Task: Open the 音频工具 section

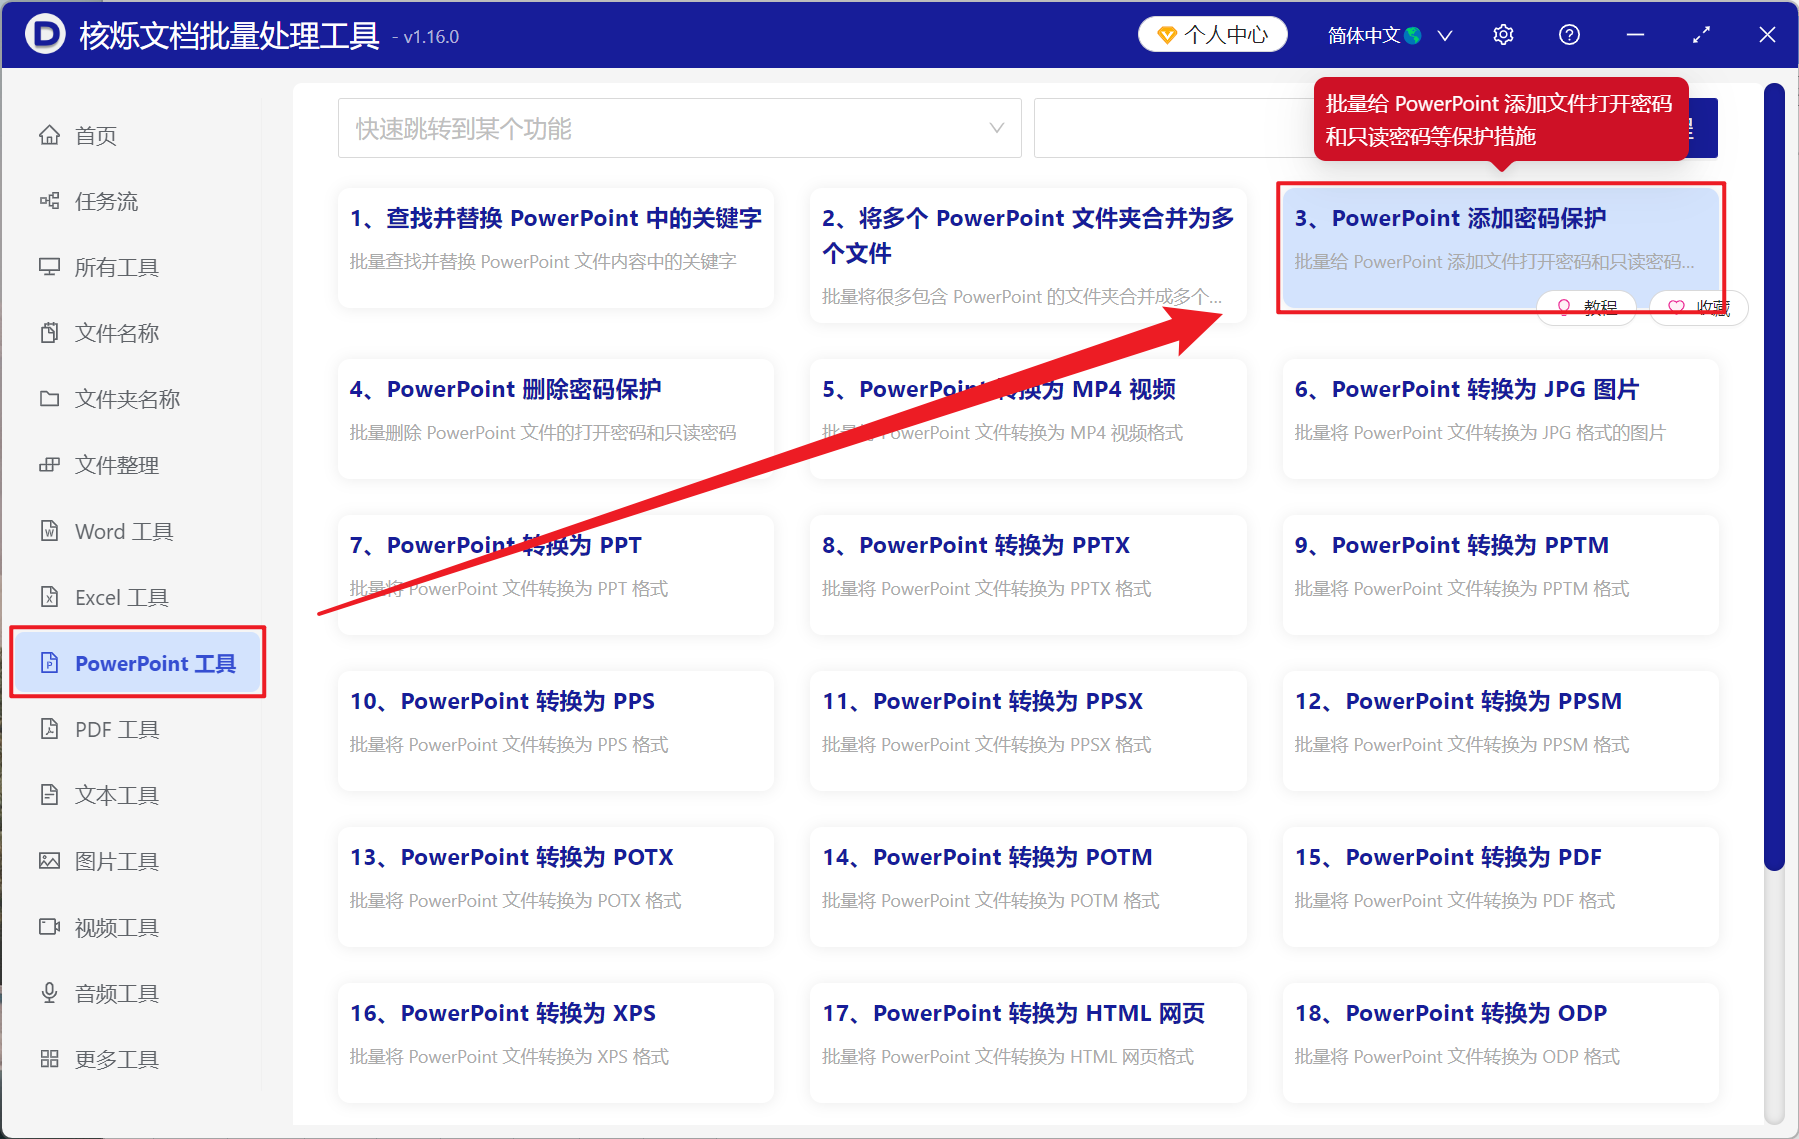Action: click(x=115, y=992)
